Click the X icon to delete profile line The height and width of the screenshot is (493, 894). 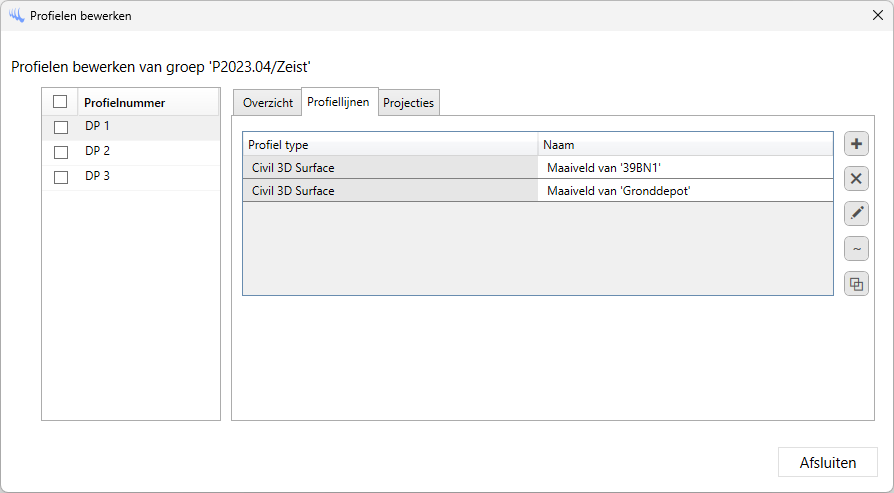(x=856, y=179)
